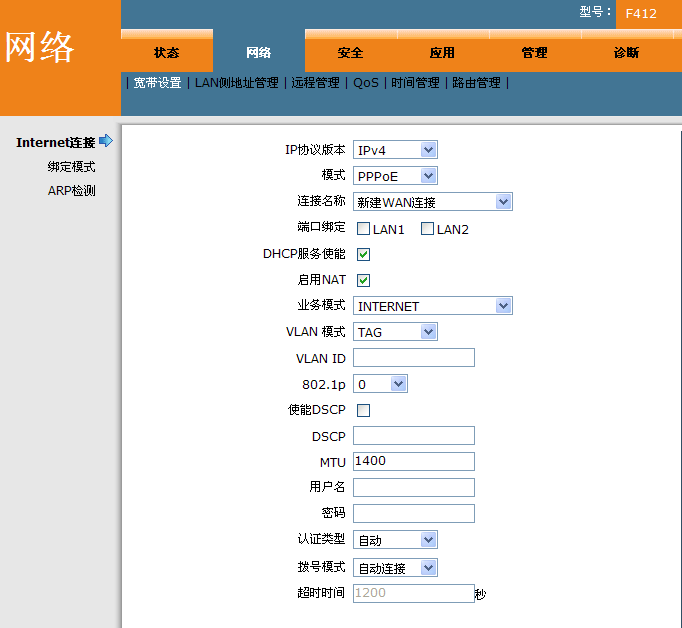The height and width of the screenshot is (628, 682).
Task: Open 时间管理 submenu link
Action: (415, 83)
